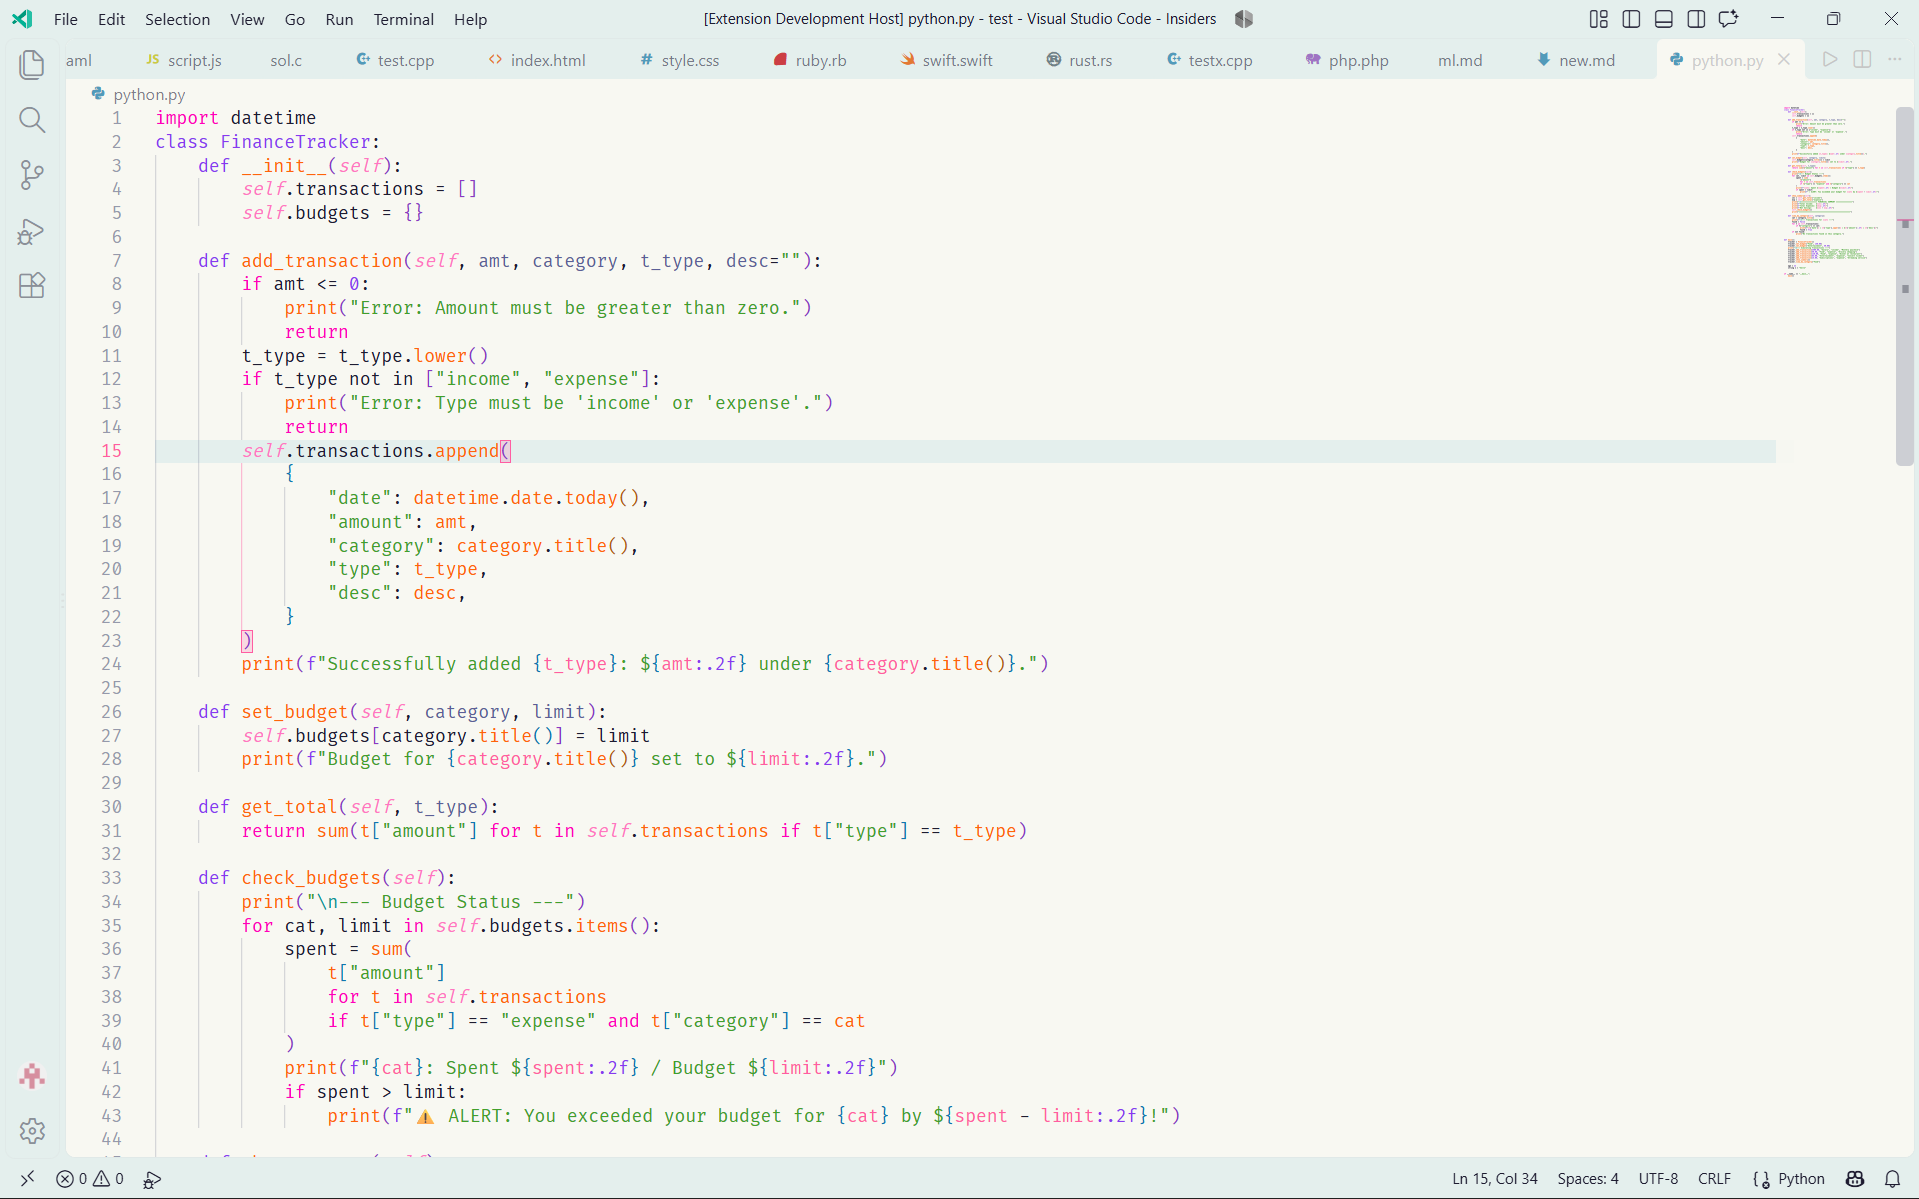Click the vertical editor scrollbar thumb
The image size is (1919, 1199).
coord(1904,285)
